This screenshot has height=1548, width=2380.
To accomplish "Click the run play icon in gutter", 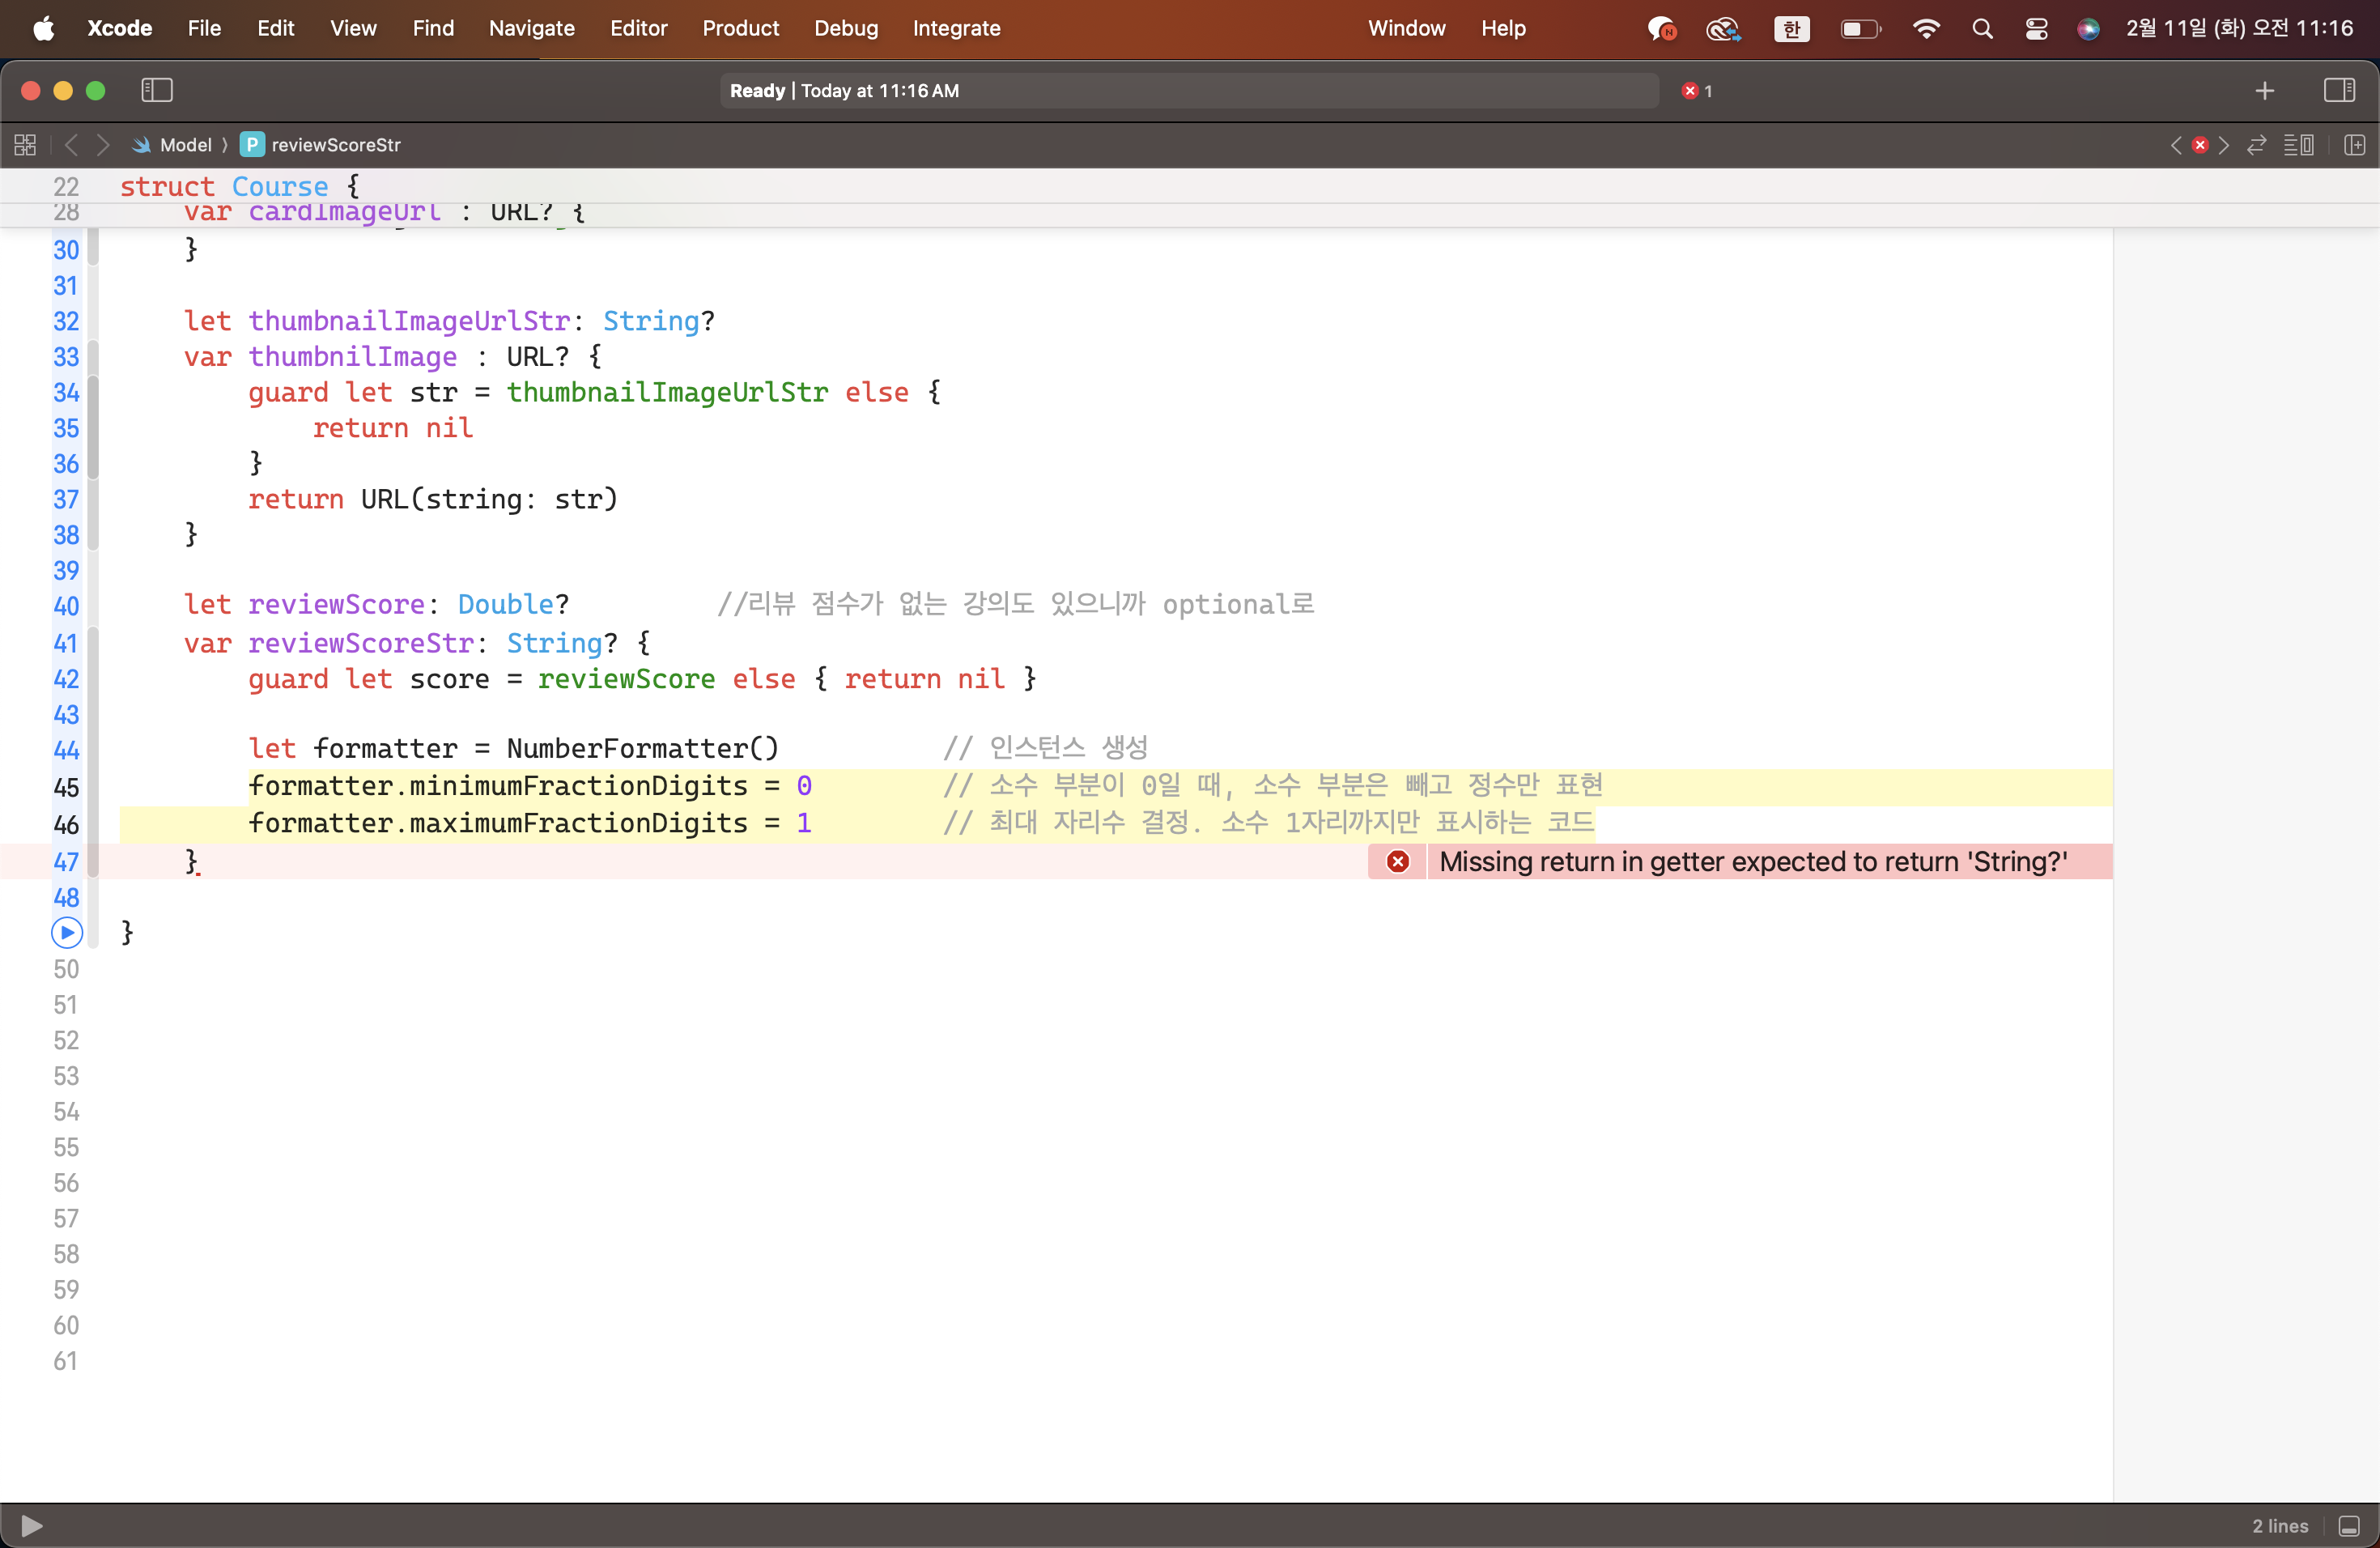I will (x=66, y=933).
